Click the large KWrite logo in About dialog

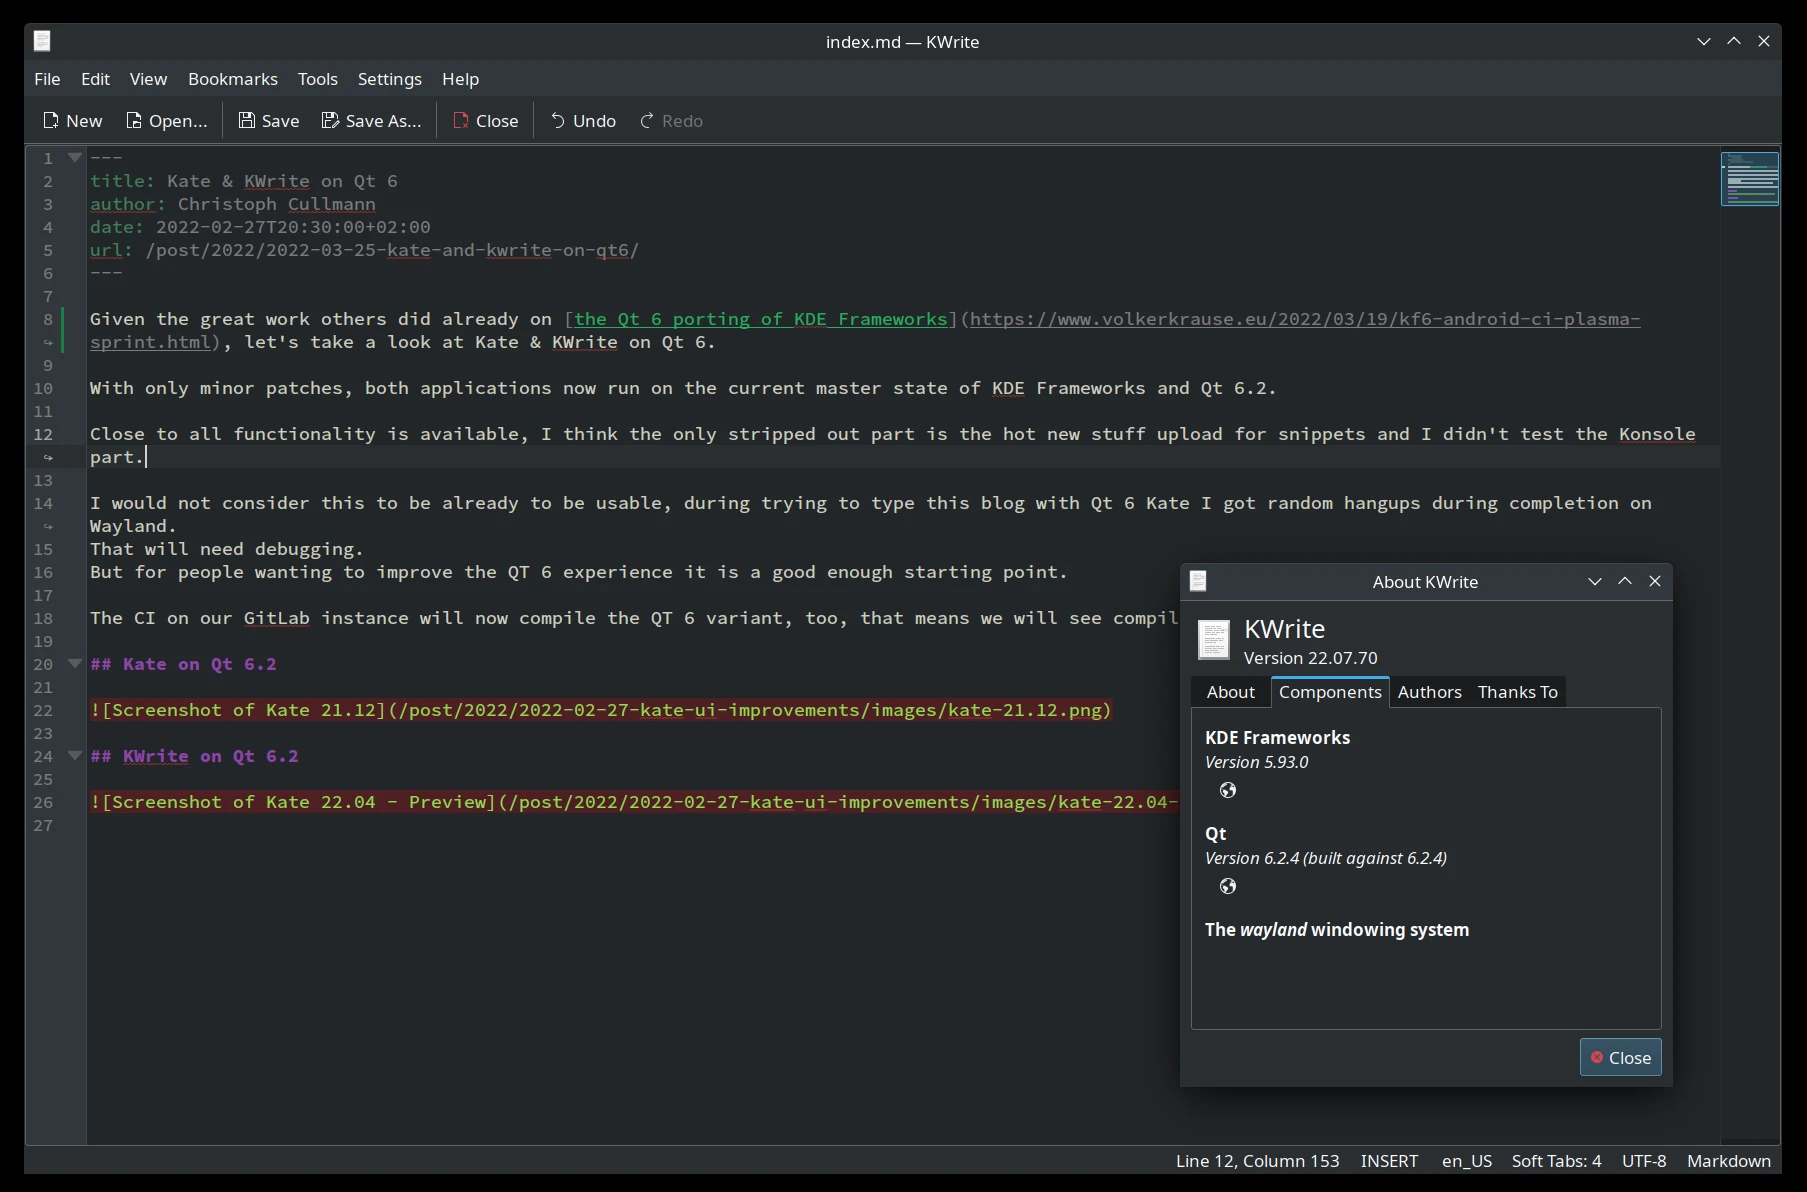tap(1214, 640)
